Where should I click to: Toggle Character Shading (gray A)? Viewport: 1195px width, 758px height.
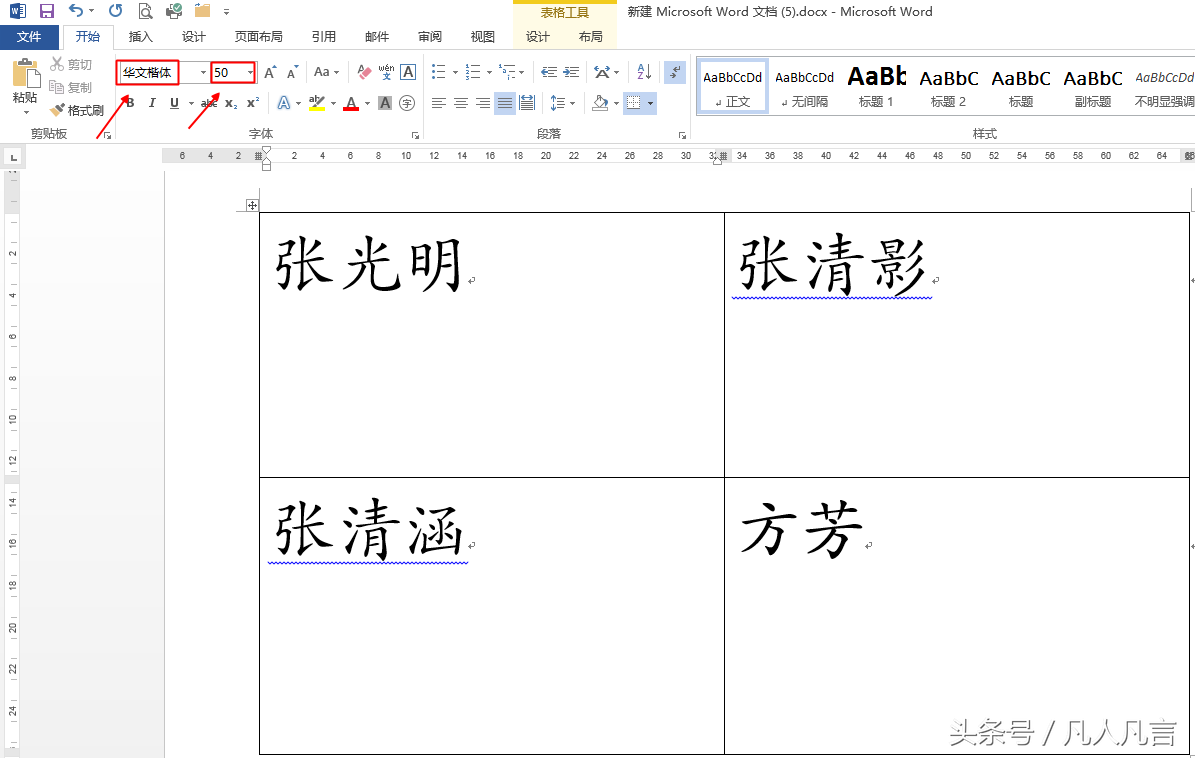tap(385, 103)
